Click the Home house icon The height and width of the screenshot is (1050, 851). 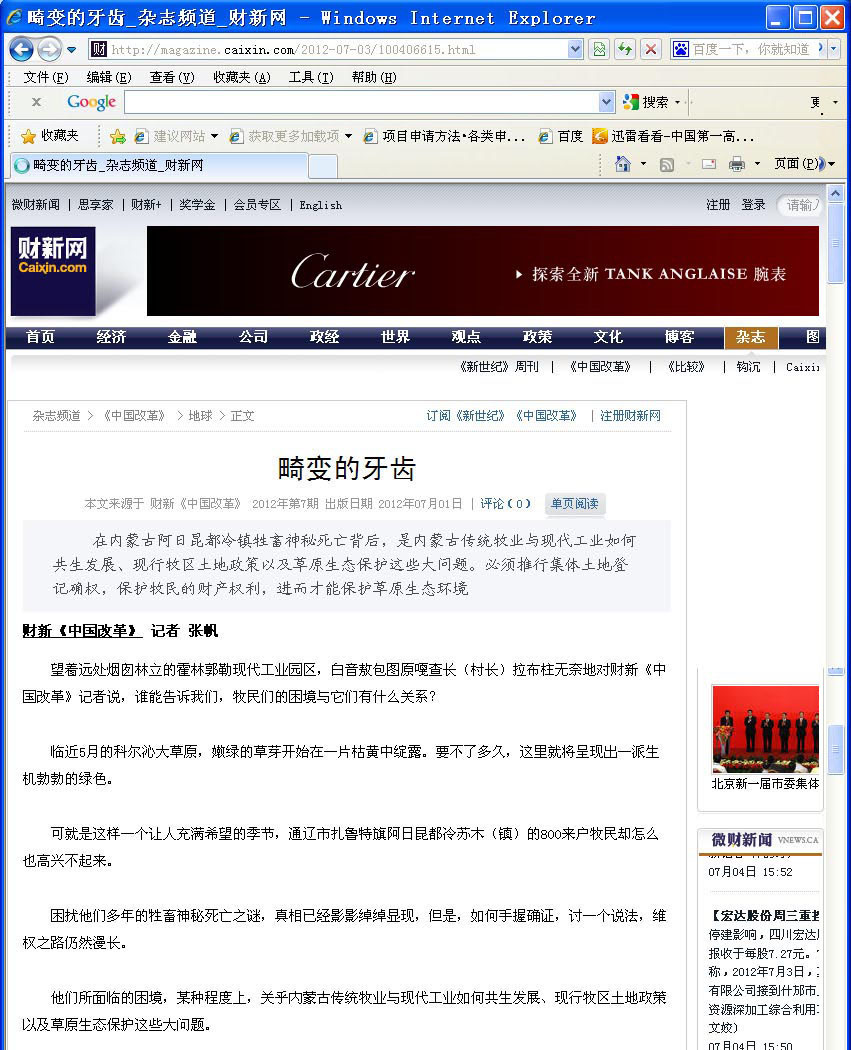click(x=623, y=164)
